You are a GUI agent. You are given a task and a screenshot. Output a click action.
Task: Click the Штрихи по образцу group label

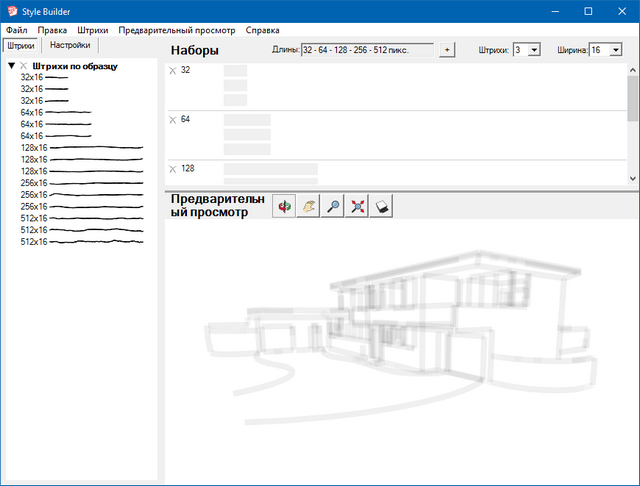point(75,66)
